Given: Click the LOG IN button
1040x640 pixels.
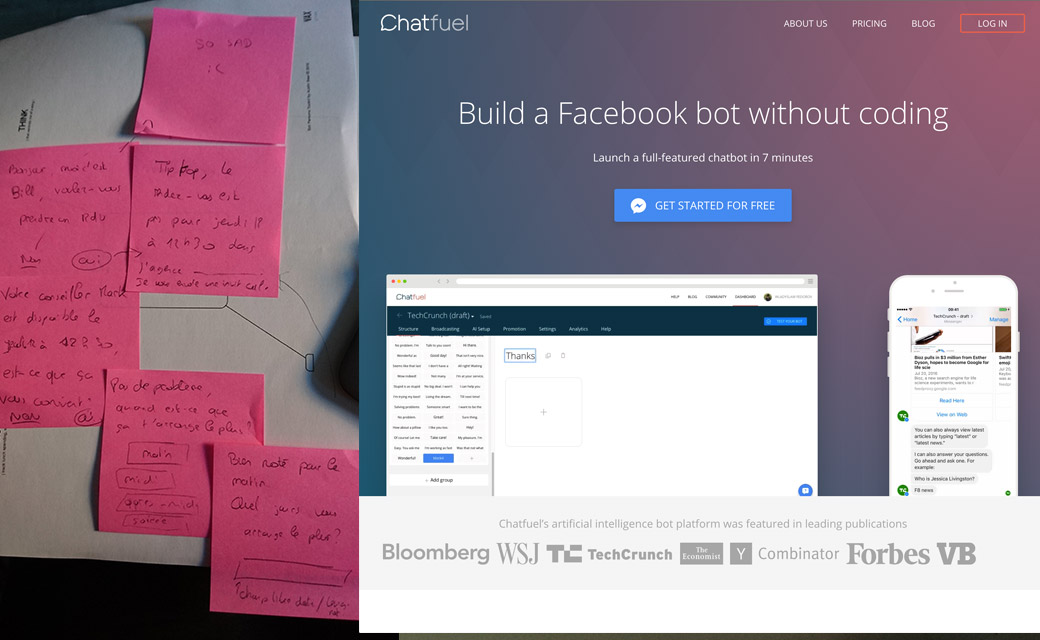Looking at the screenshot, I should coord(992,23).
